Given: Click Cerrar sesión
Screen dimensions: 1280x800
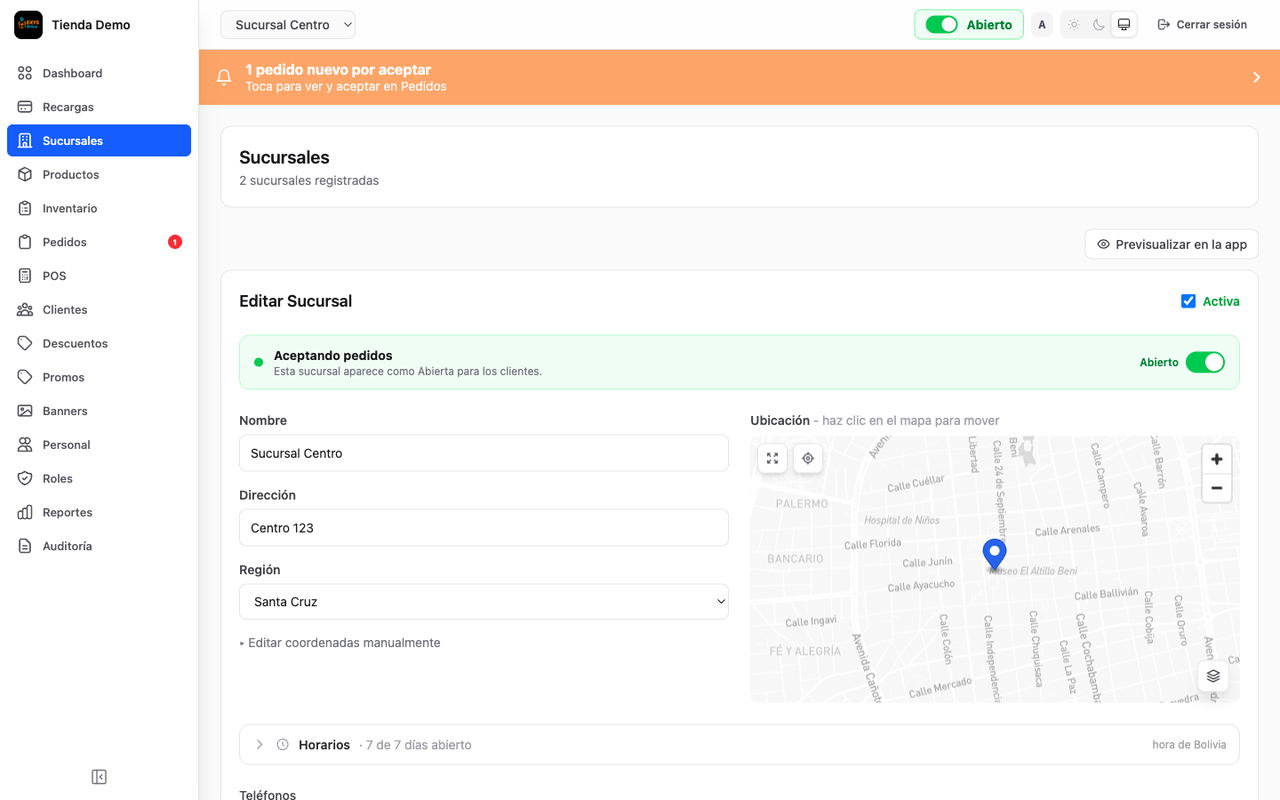Looking at the screenshot, I should (x=1202, y=25).
